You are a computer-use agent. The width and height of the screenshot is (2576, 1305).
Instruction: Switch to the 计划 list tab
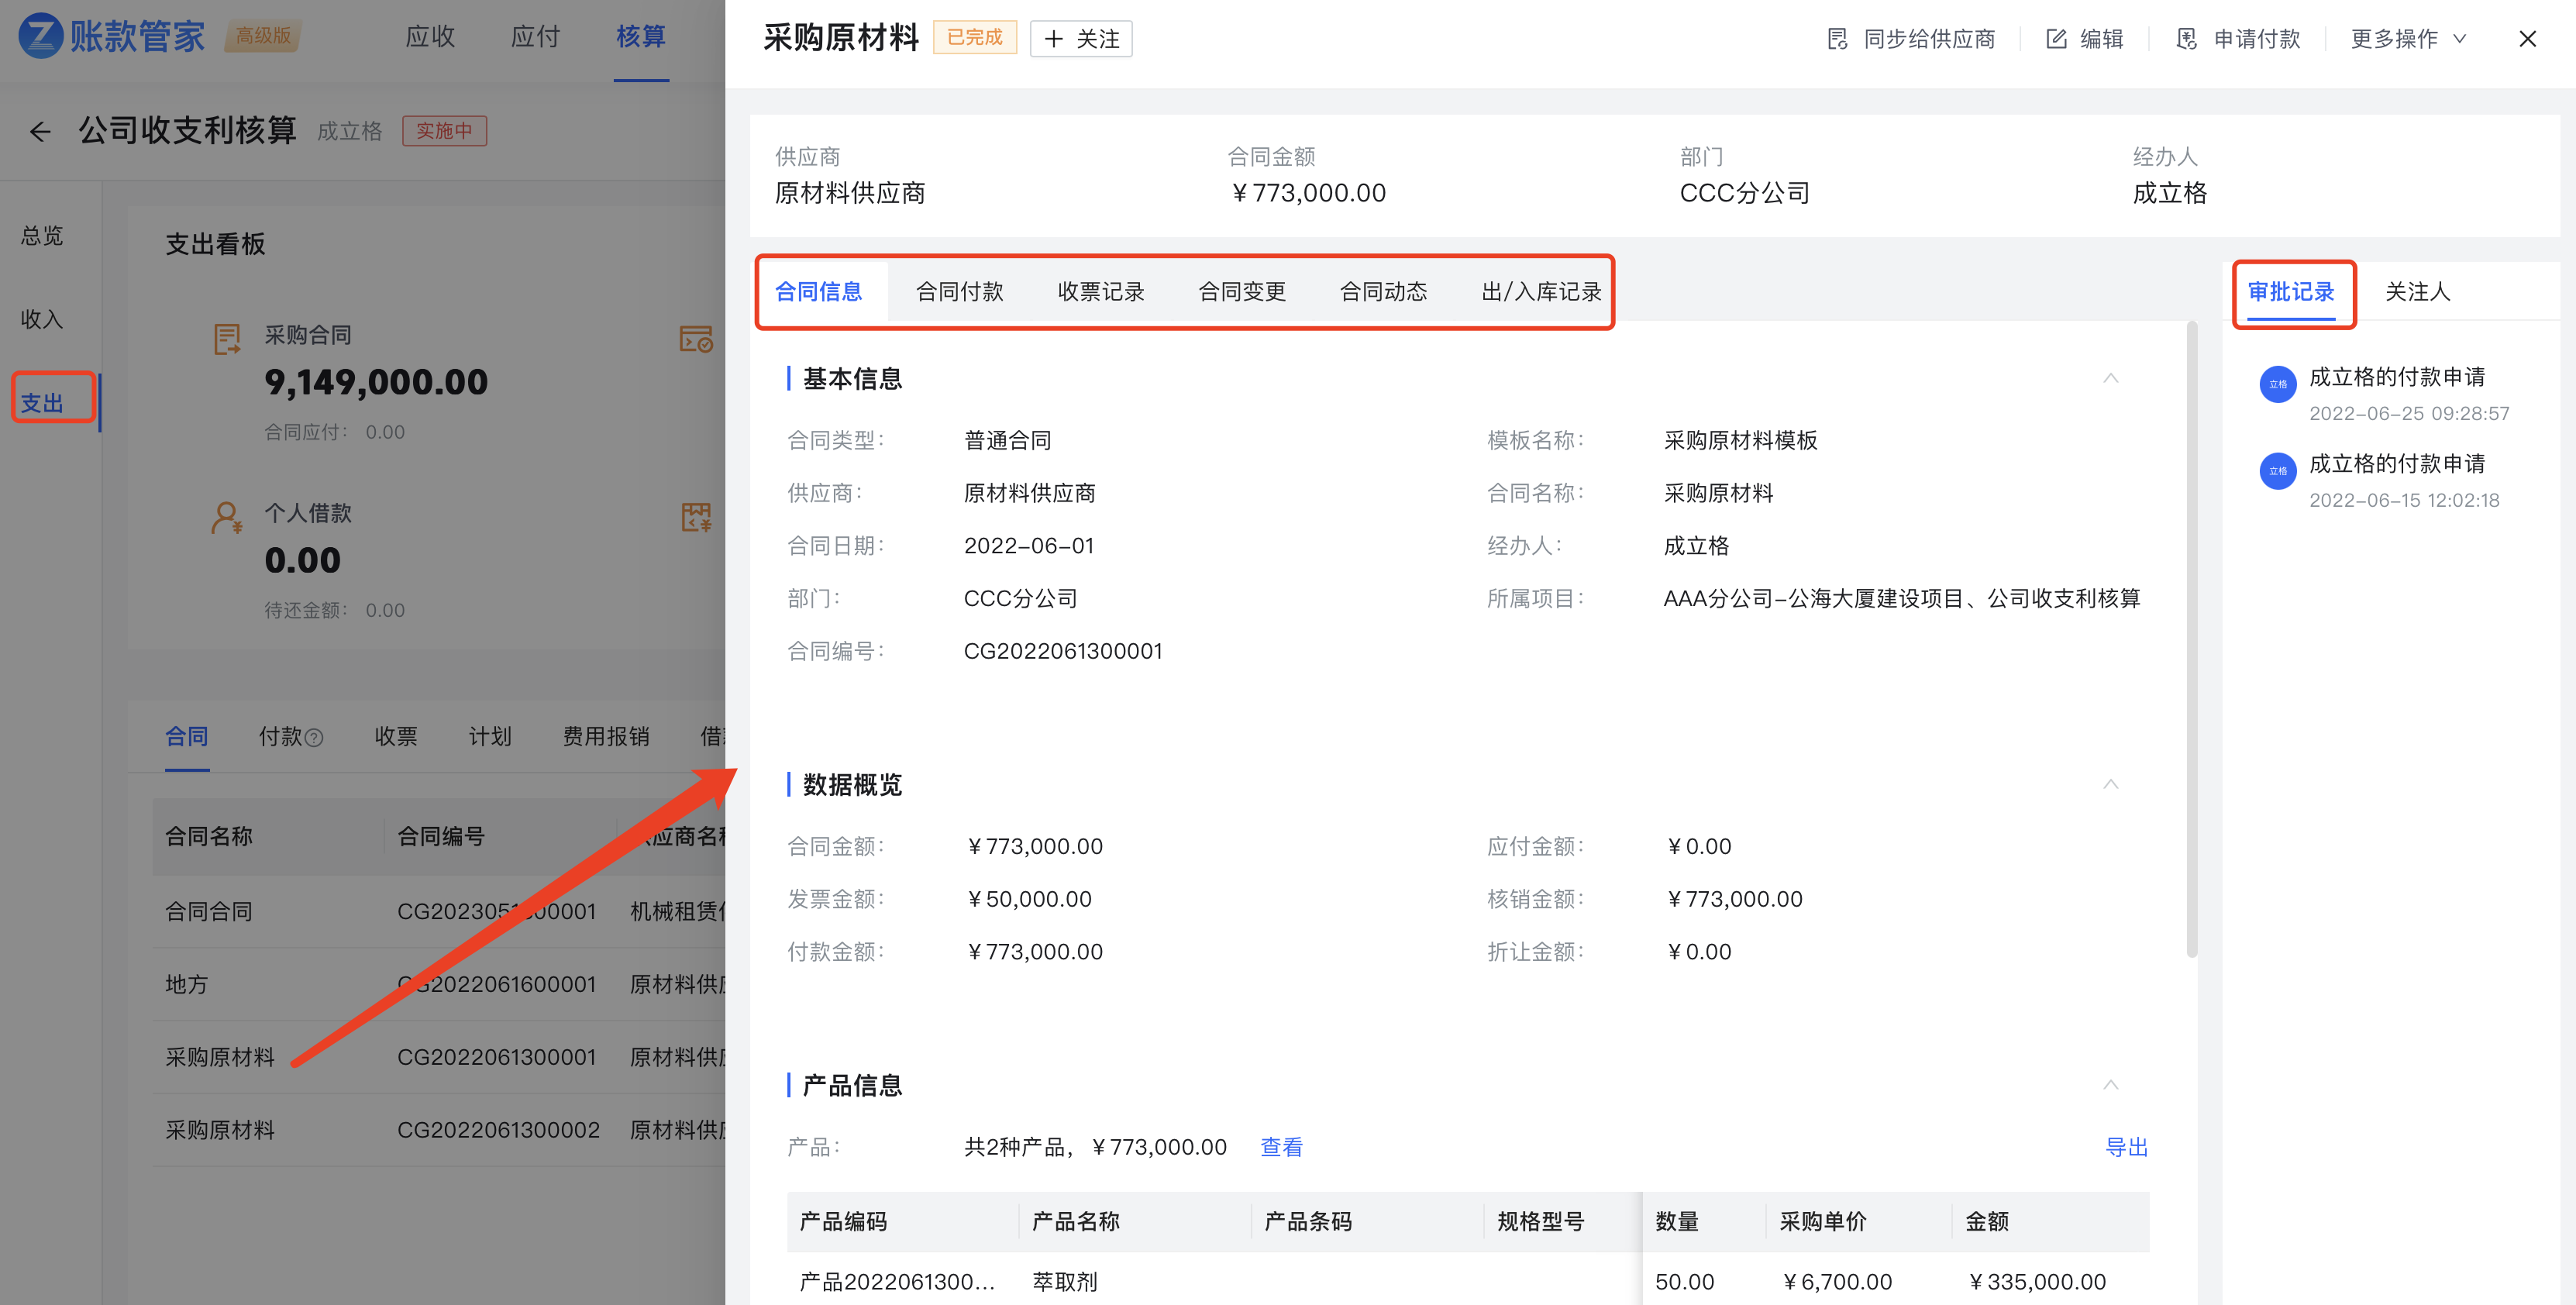click(490, 737)
